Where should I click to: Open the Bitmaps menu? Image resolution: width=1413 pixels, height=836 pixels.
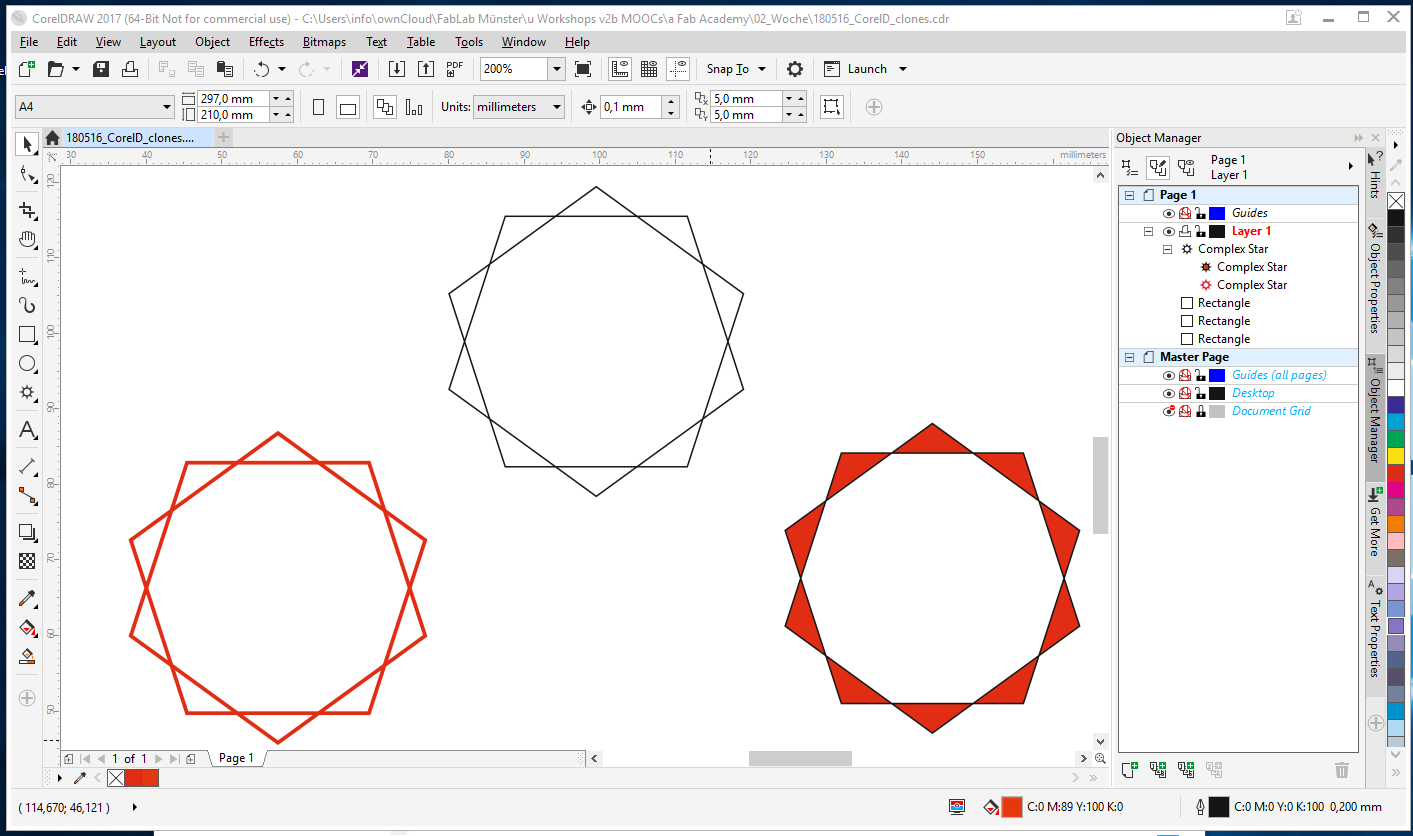tap(323, 41)
